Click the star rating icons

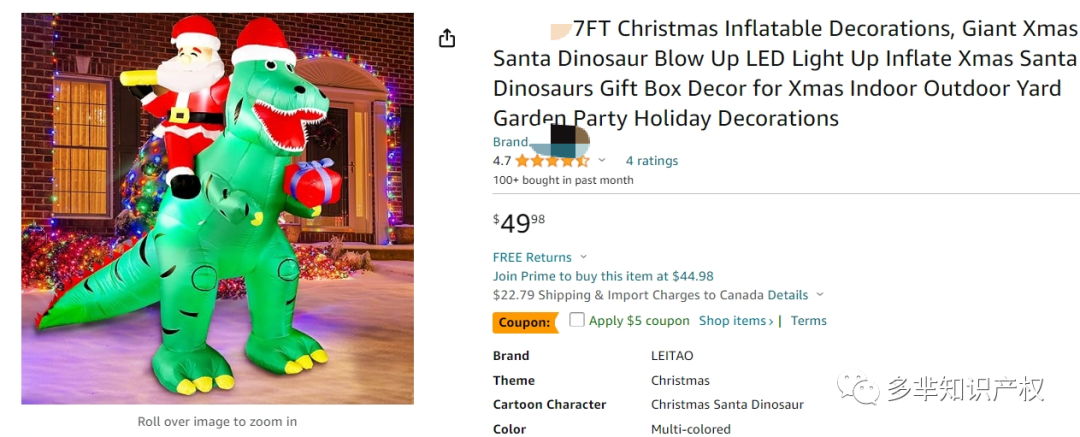552,160
